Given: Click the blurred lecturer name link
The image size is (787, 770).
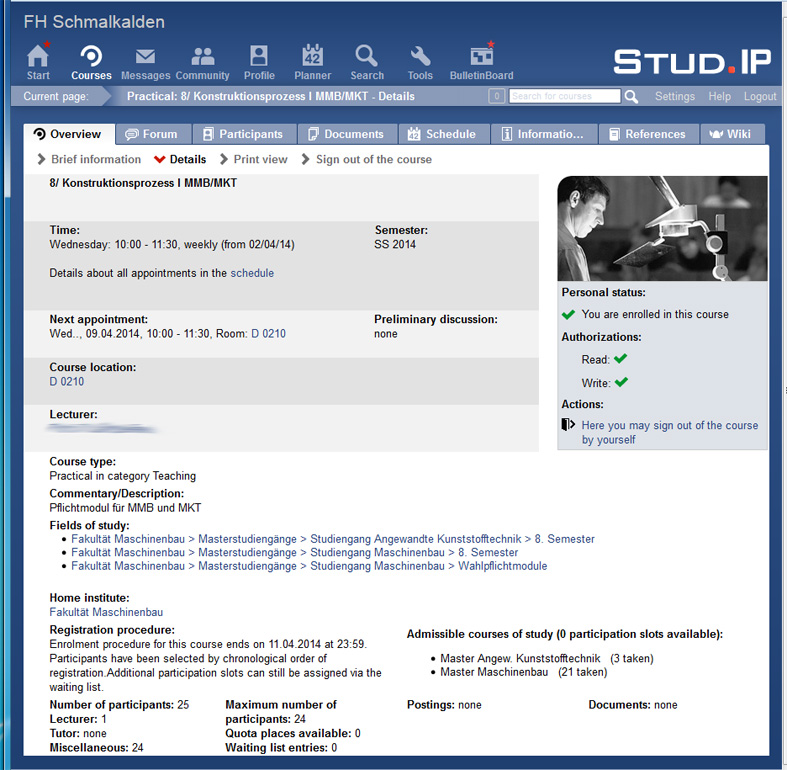Looking at the screenshot, I should pos(101,429).
